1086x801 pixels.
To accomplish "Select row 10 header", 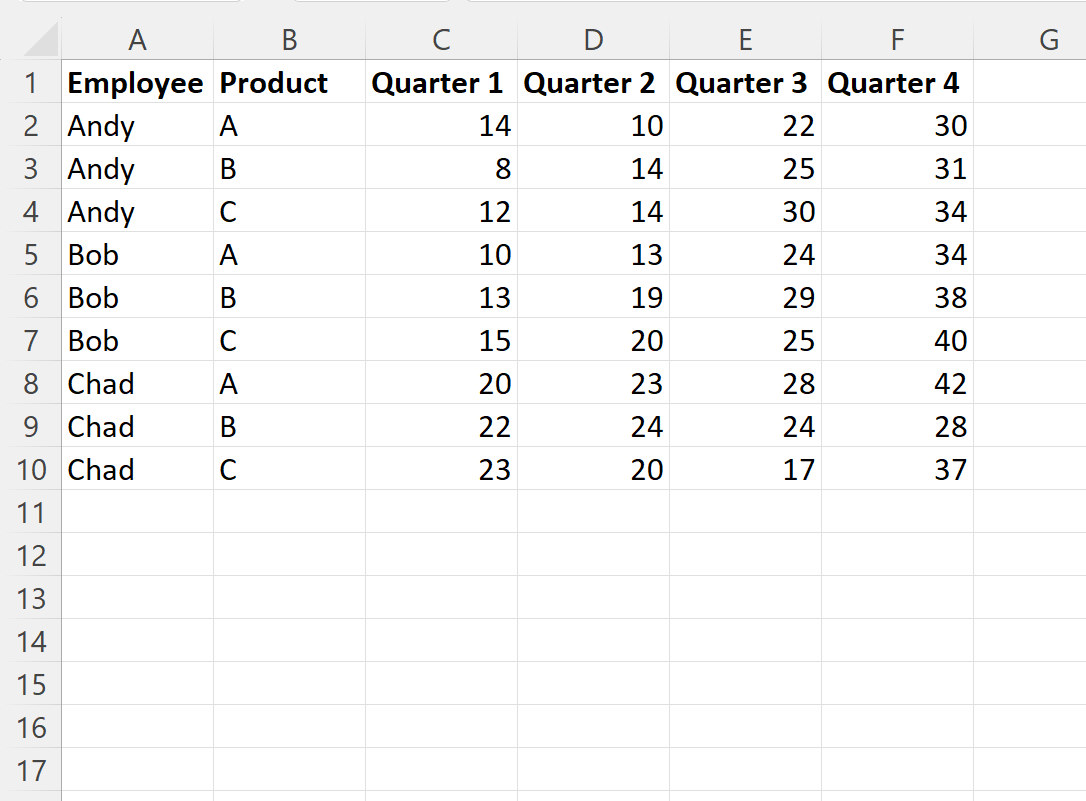I will (x=30, y=469).
